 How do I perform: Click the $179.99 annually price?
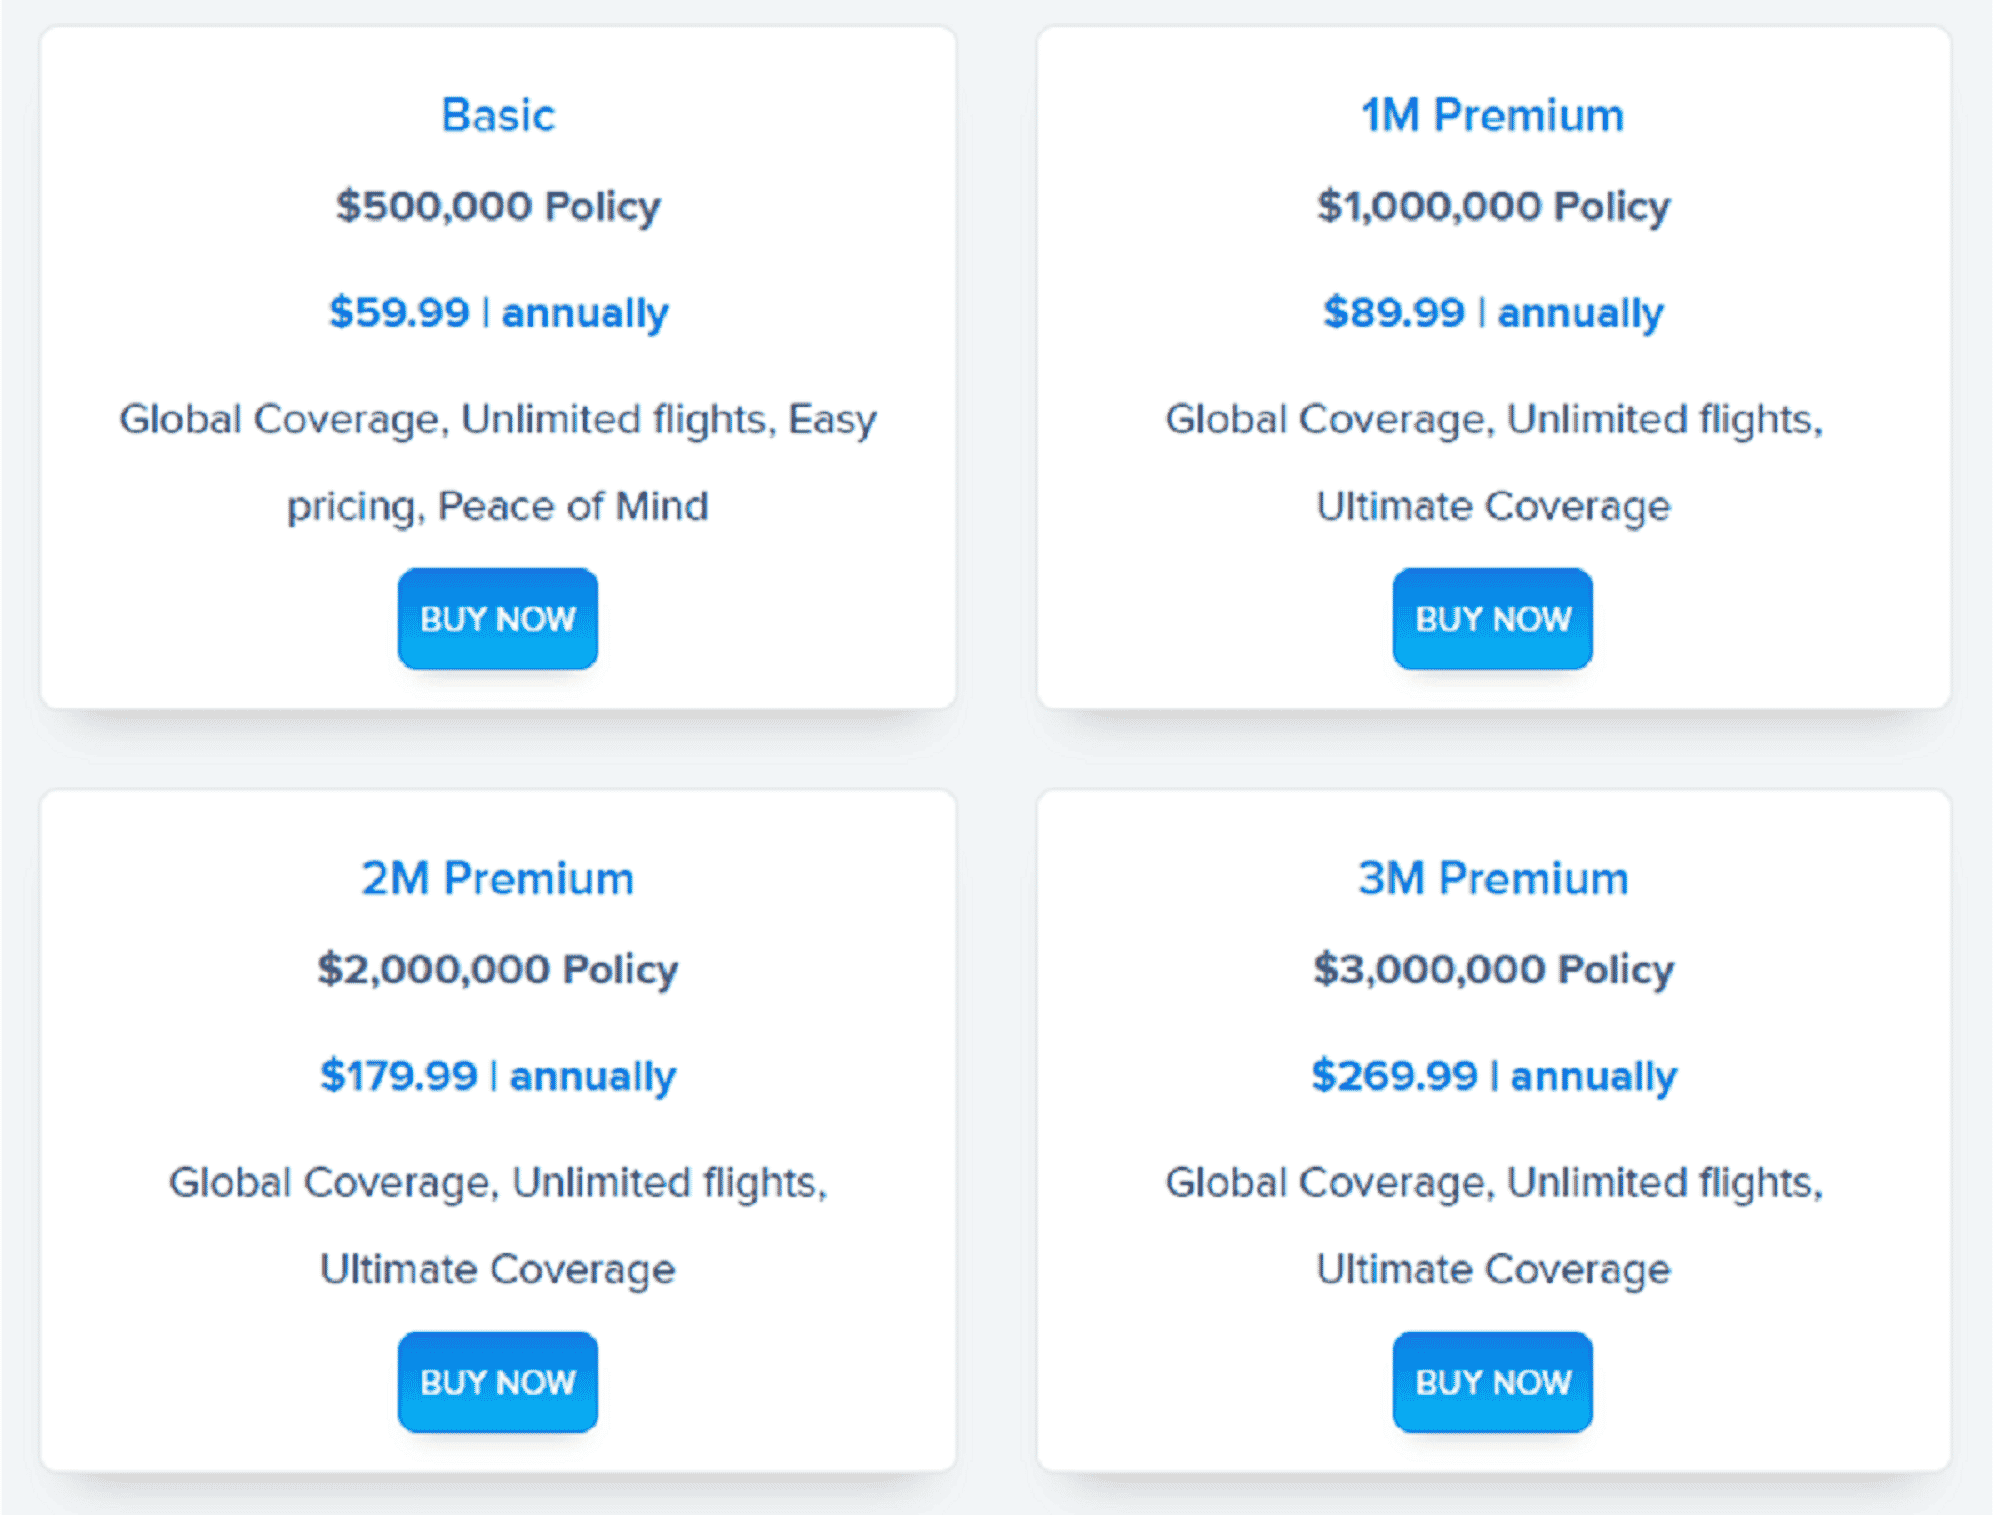click(x=498, y=1076)
